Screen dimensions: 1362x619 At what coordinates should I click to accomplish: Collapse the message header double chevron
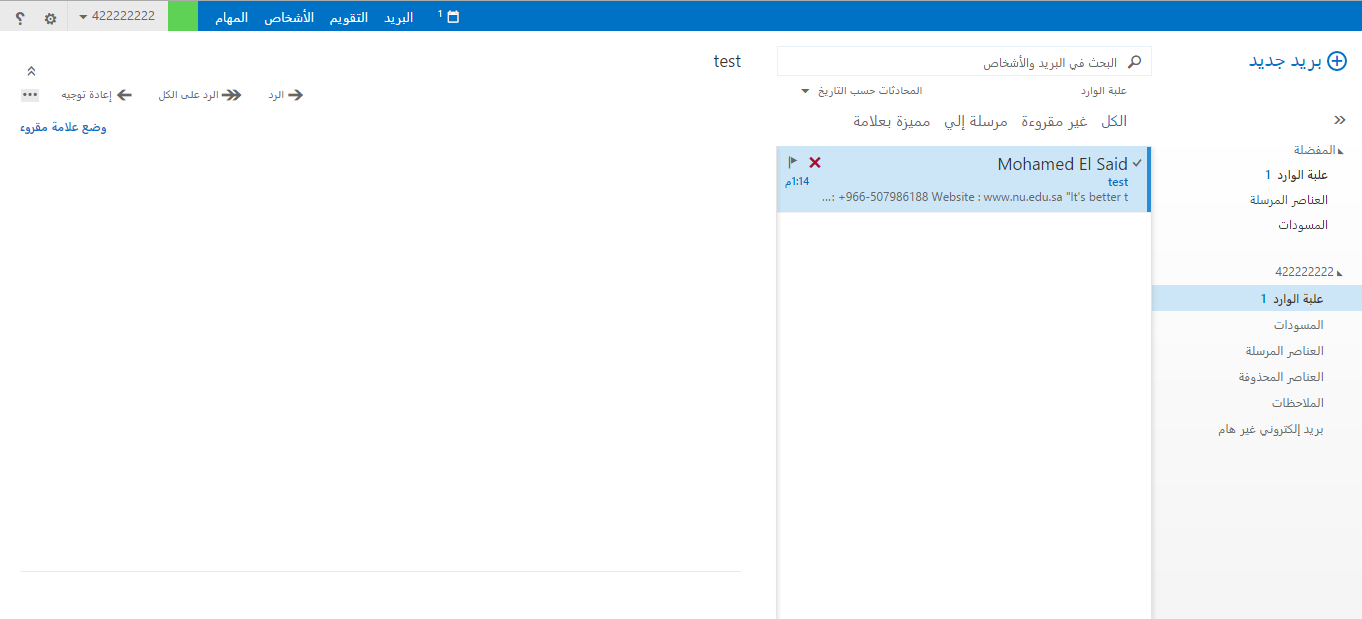tap(31, 71)
